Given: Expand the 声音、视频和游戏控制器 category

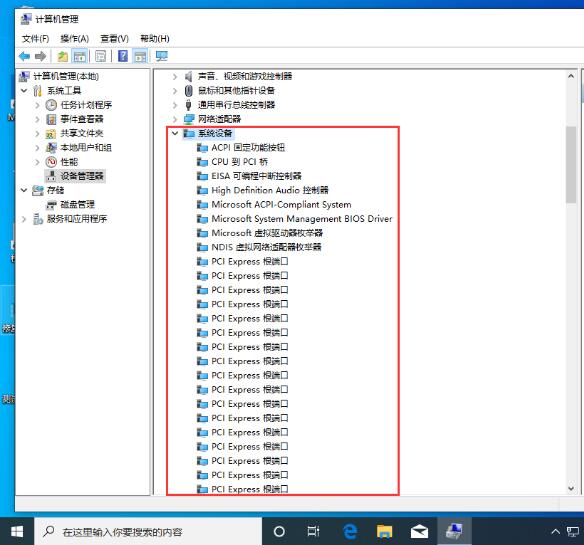Looking at the screenshot, I should 175,76.
